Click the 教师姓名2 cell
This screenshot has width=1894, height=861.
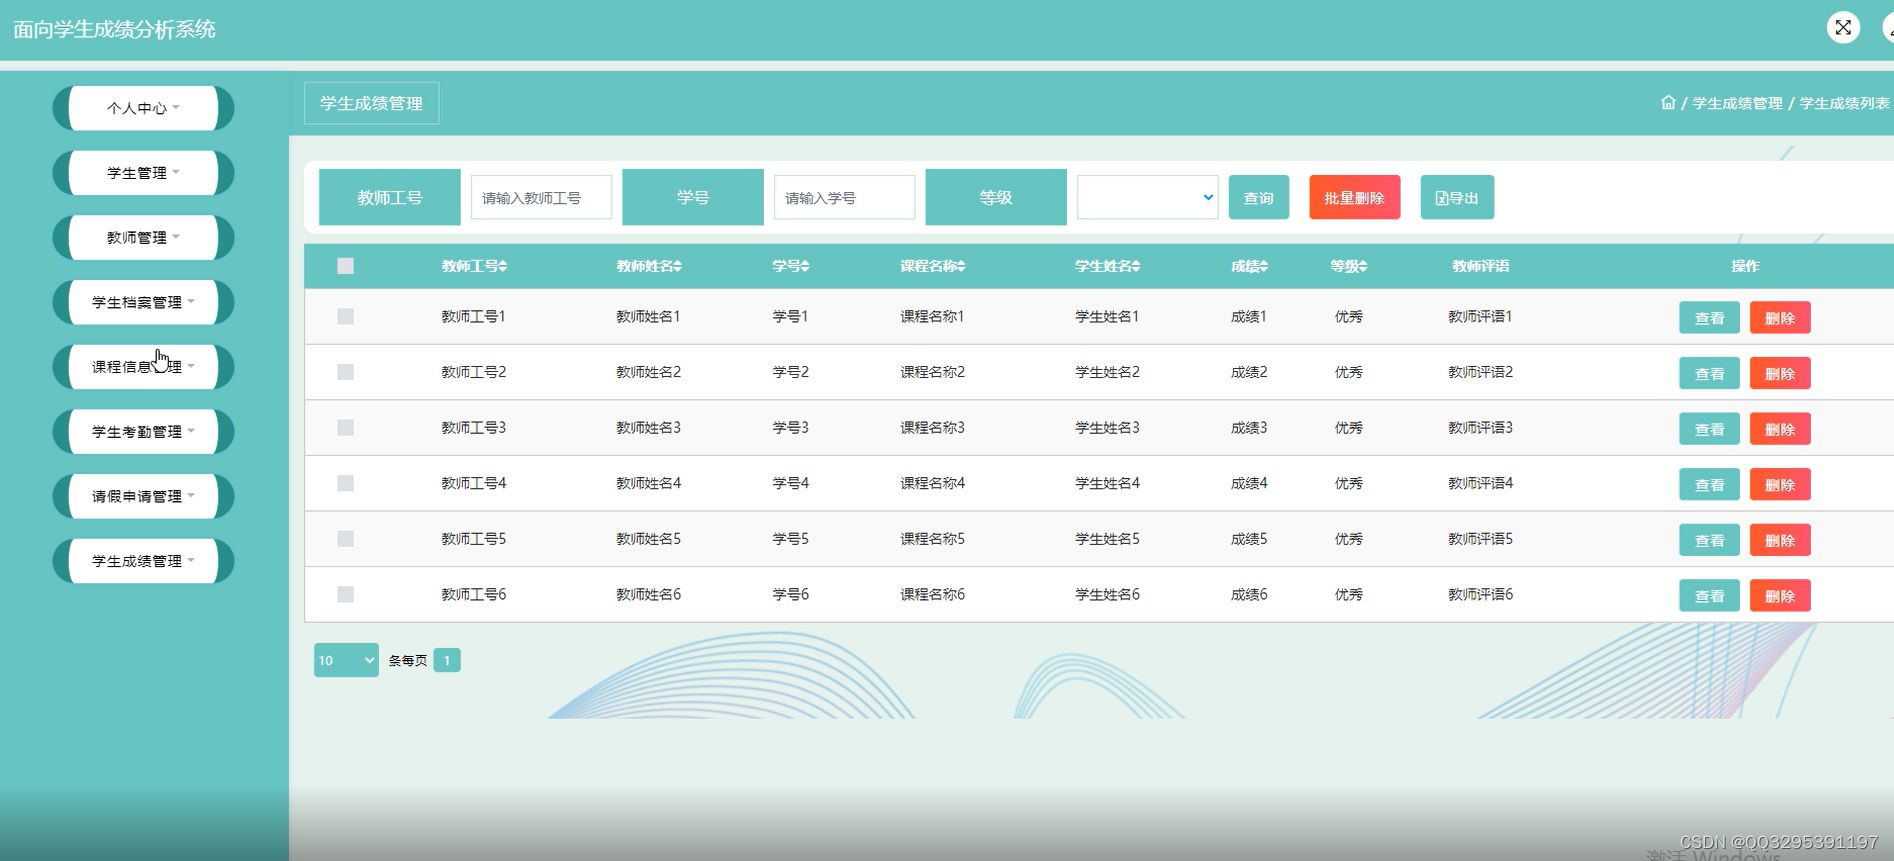648,372
